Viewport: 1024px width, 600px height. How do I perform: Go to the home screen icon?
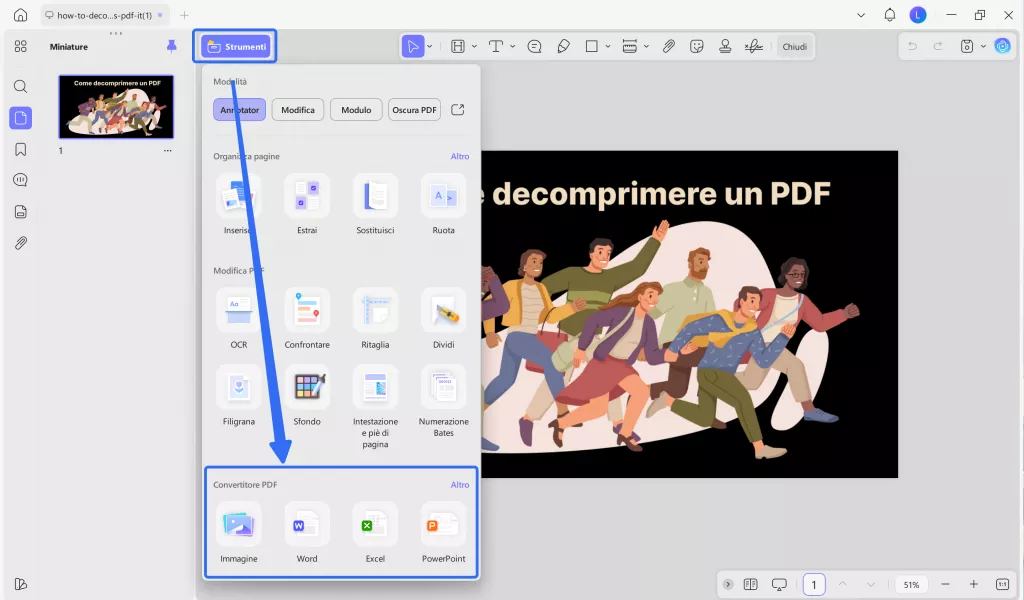[x=21, y=14]
